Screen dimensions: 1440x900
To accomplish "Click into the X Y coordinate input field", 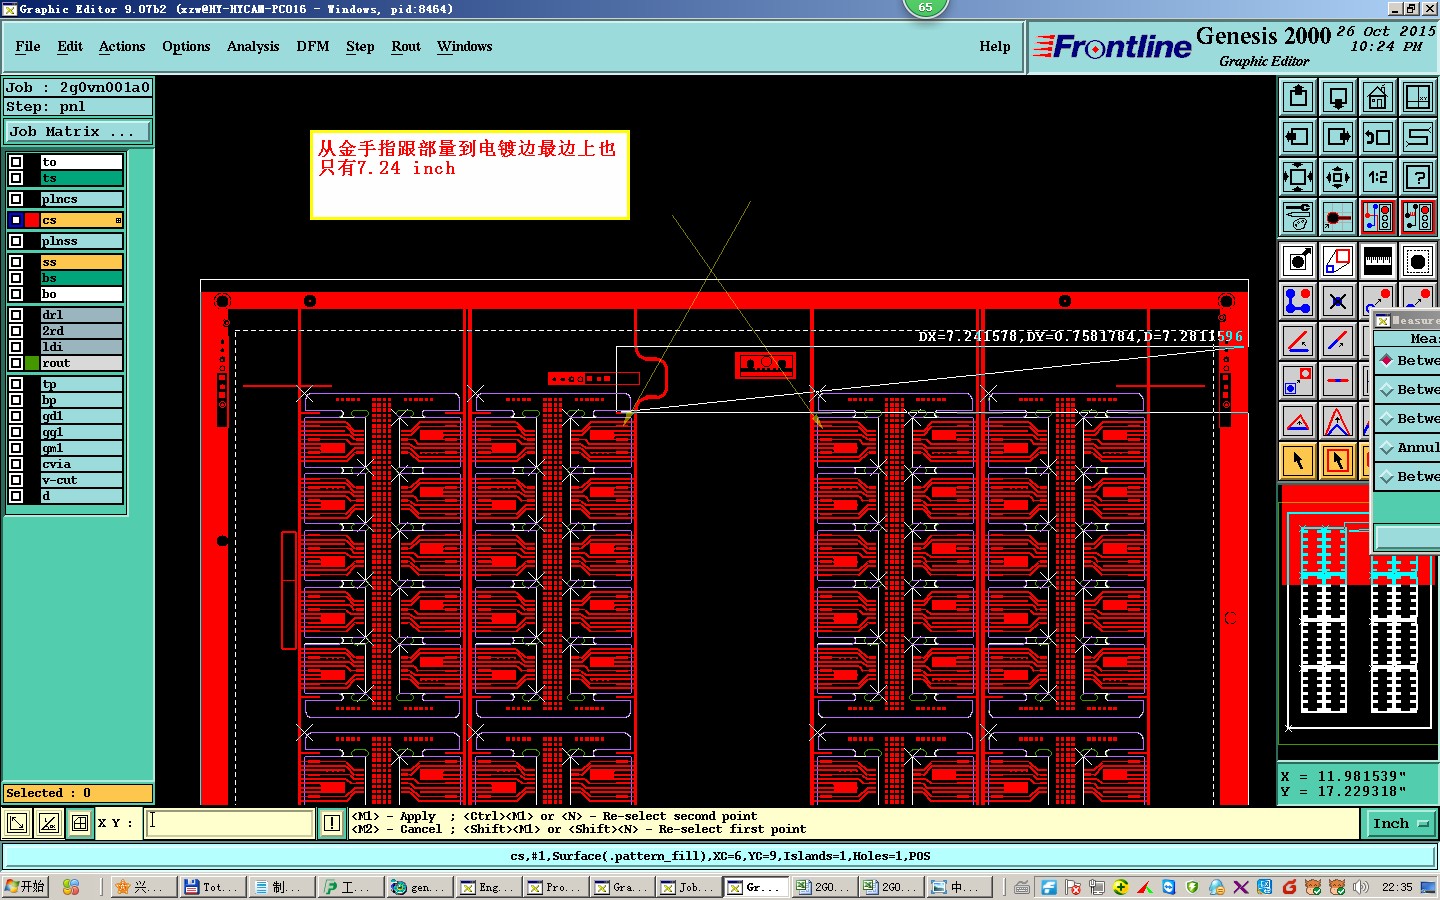I will (x=230, y=823).
